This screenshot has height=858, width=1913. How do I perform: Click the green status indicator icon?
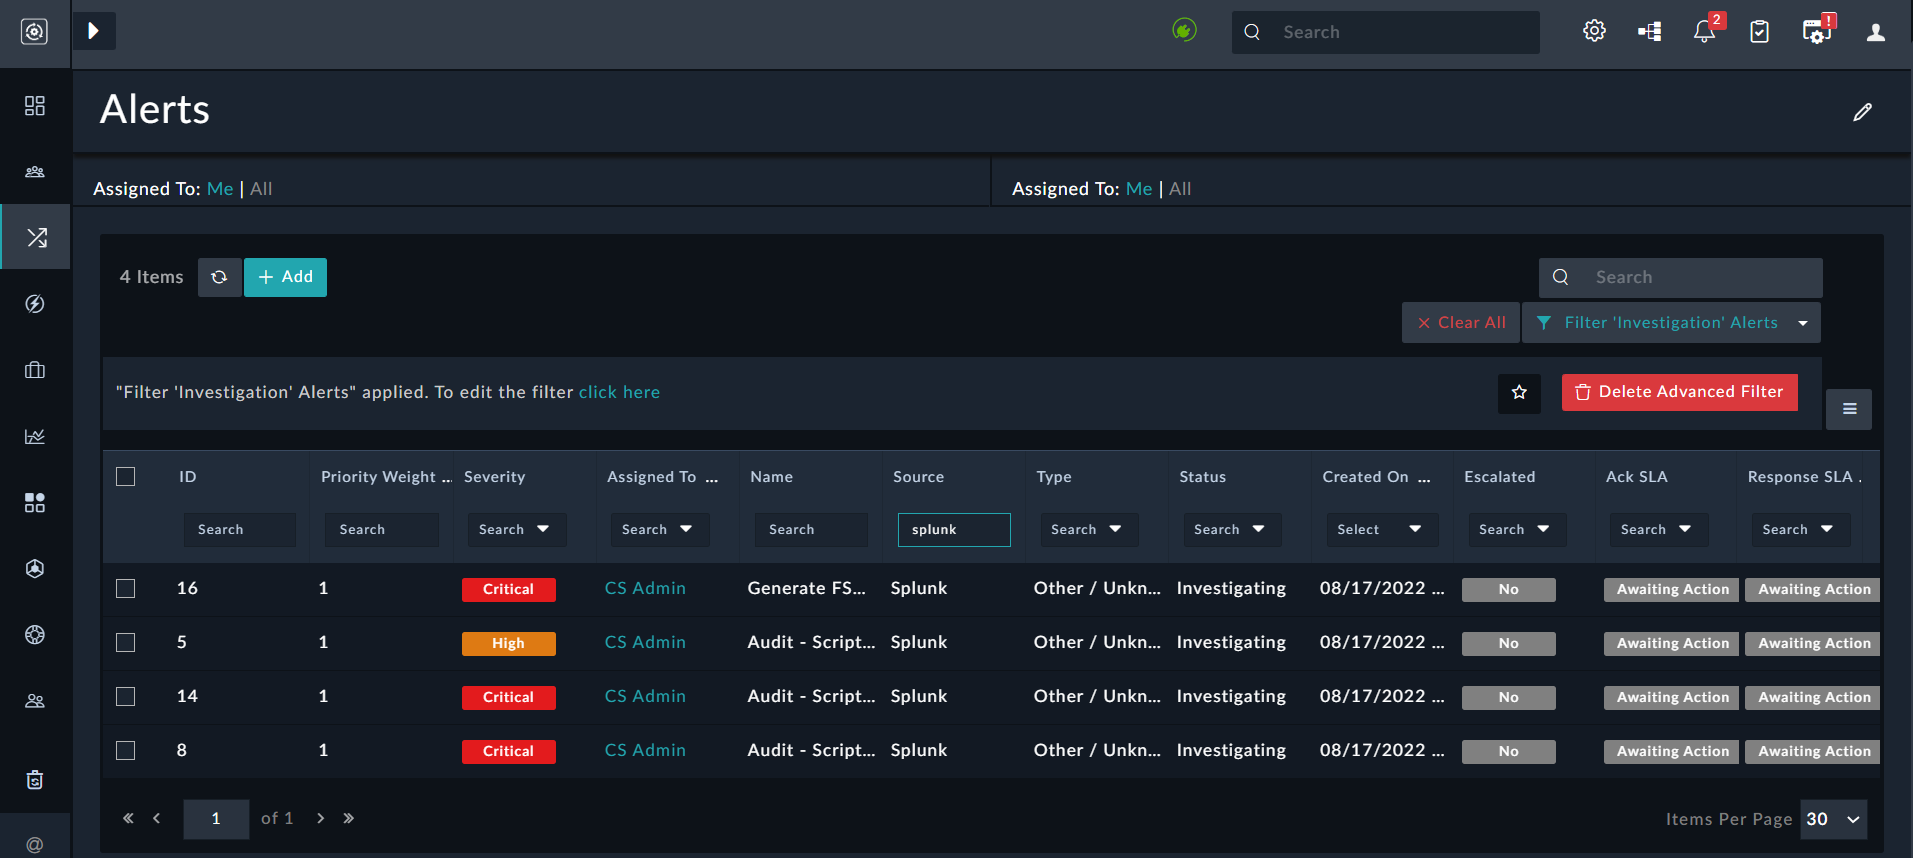click(x=1184, y=31)
